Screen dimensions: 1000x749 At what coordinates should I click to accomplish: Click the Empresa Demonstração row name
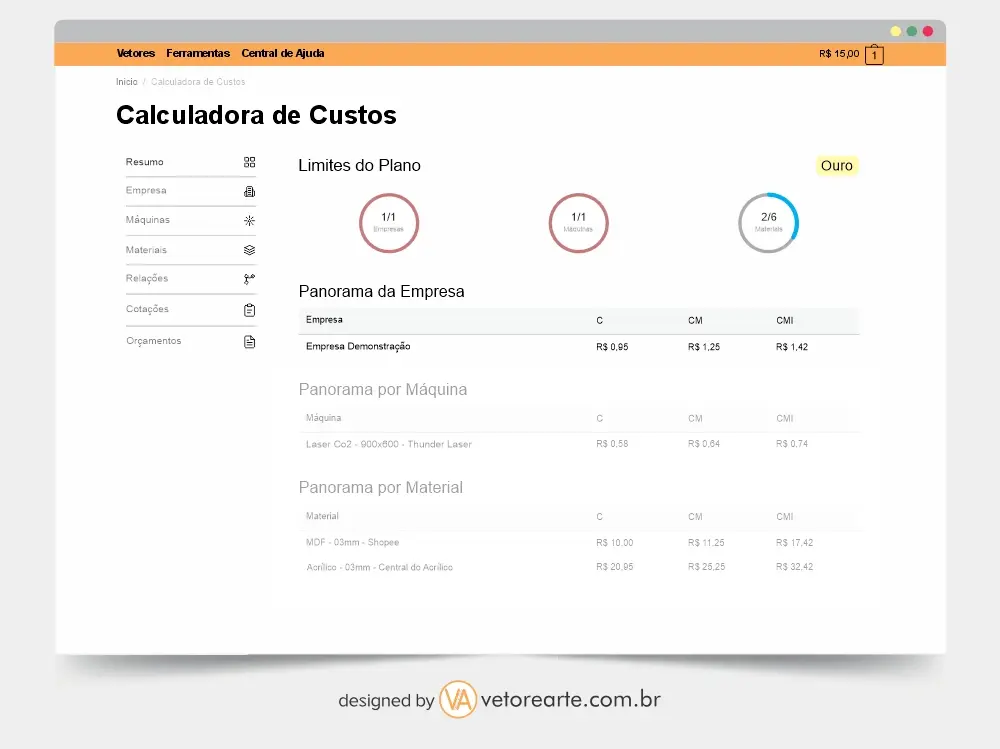pos(358,346)
